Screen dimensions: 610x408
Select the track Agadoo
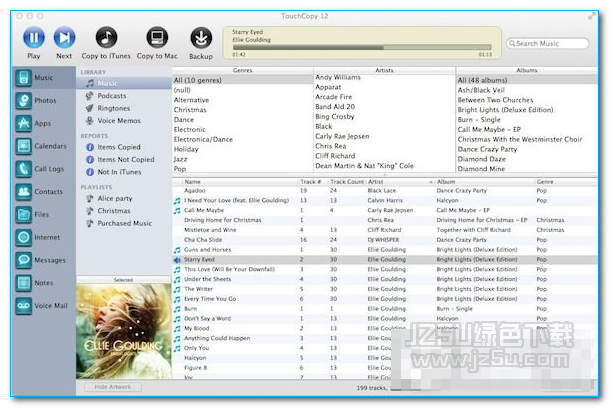[385, 191]
